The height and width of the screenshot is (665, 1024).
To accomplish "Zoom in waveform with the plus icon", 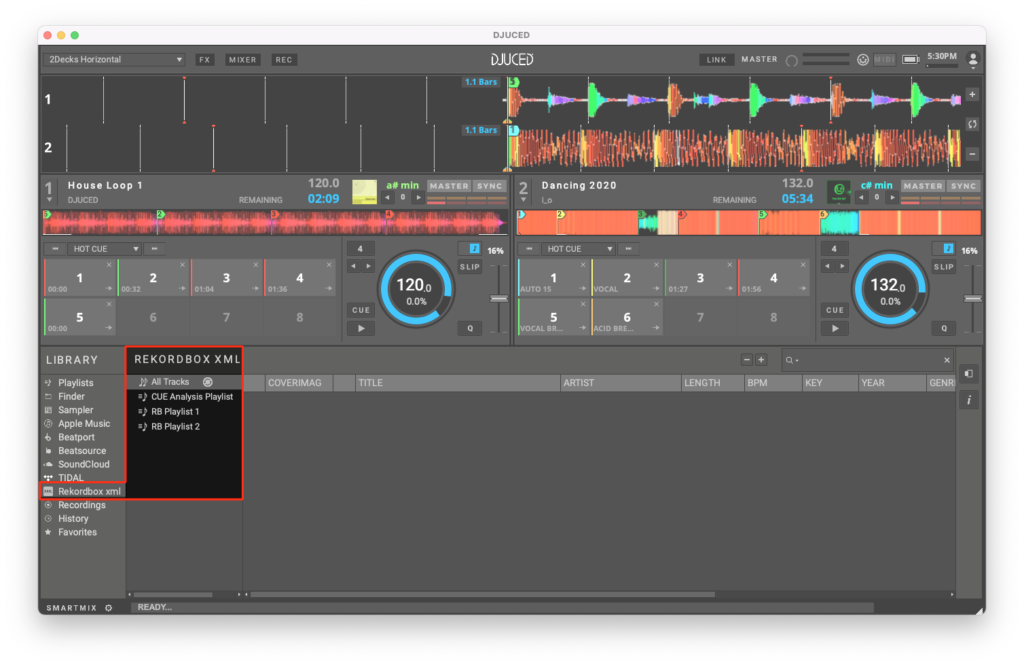I will pyautogui.click(x=972, y=94).
